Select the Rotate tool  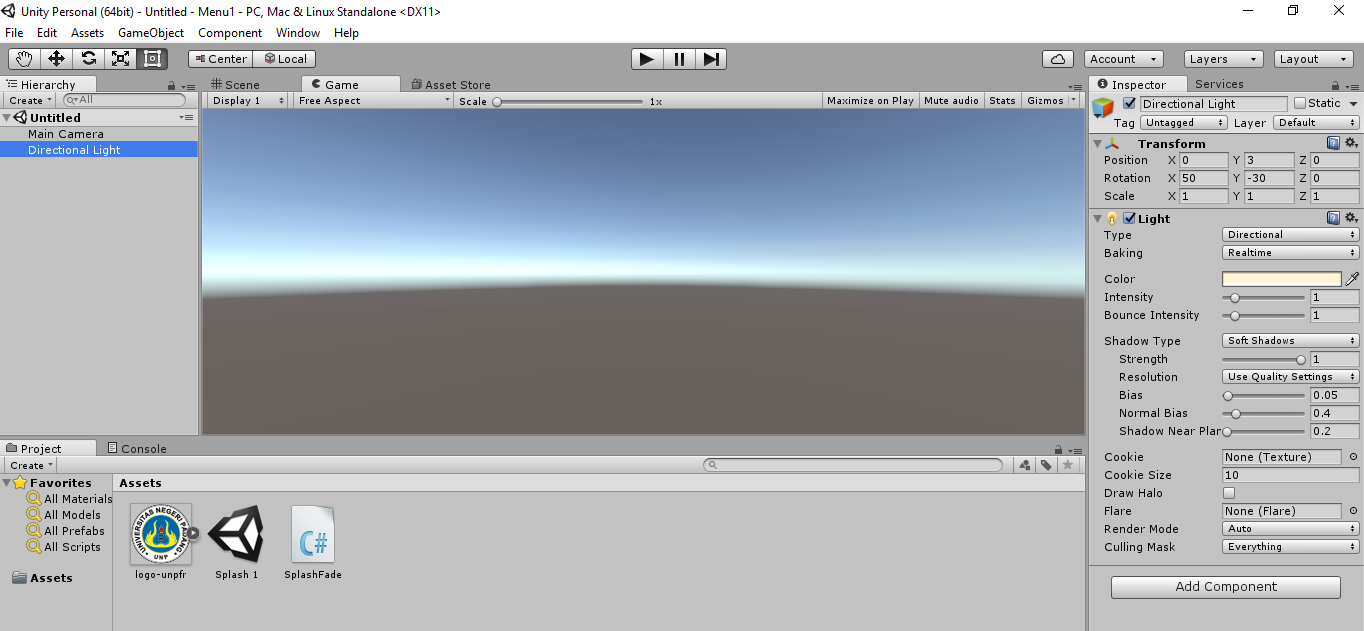(x=88, y=58)
